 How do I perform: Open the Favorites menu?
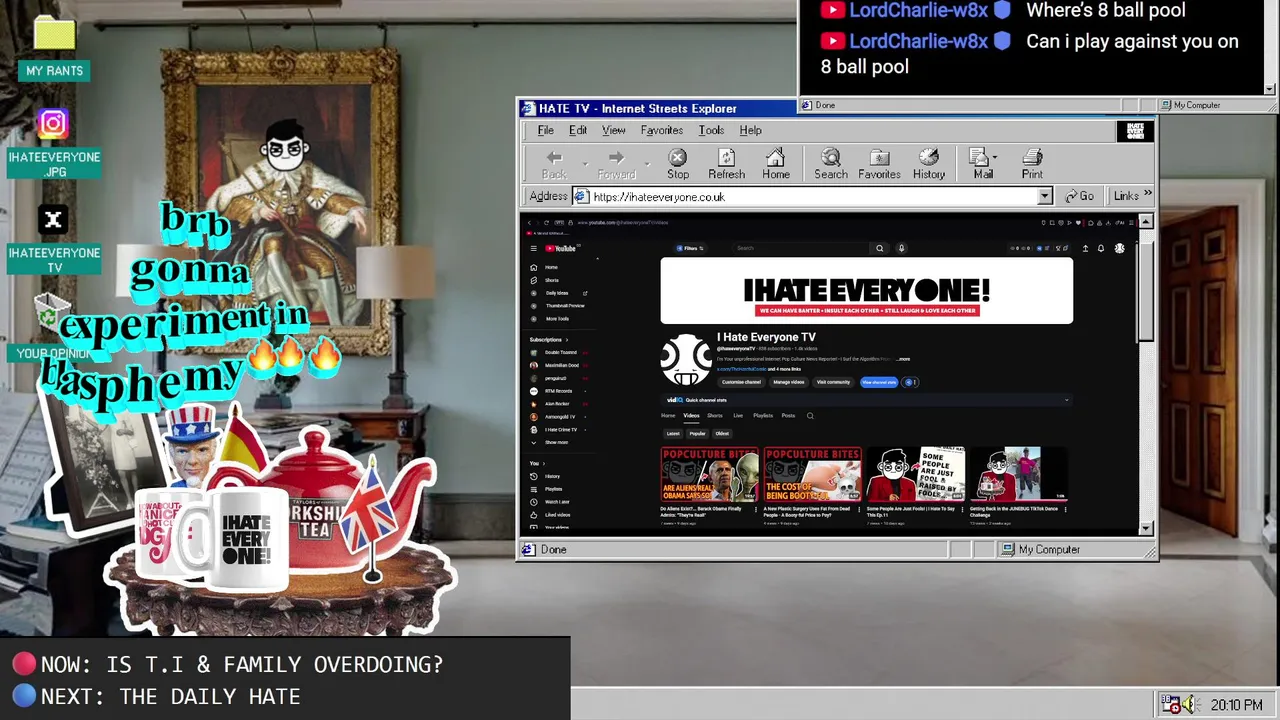(x=662, y=130)
